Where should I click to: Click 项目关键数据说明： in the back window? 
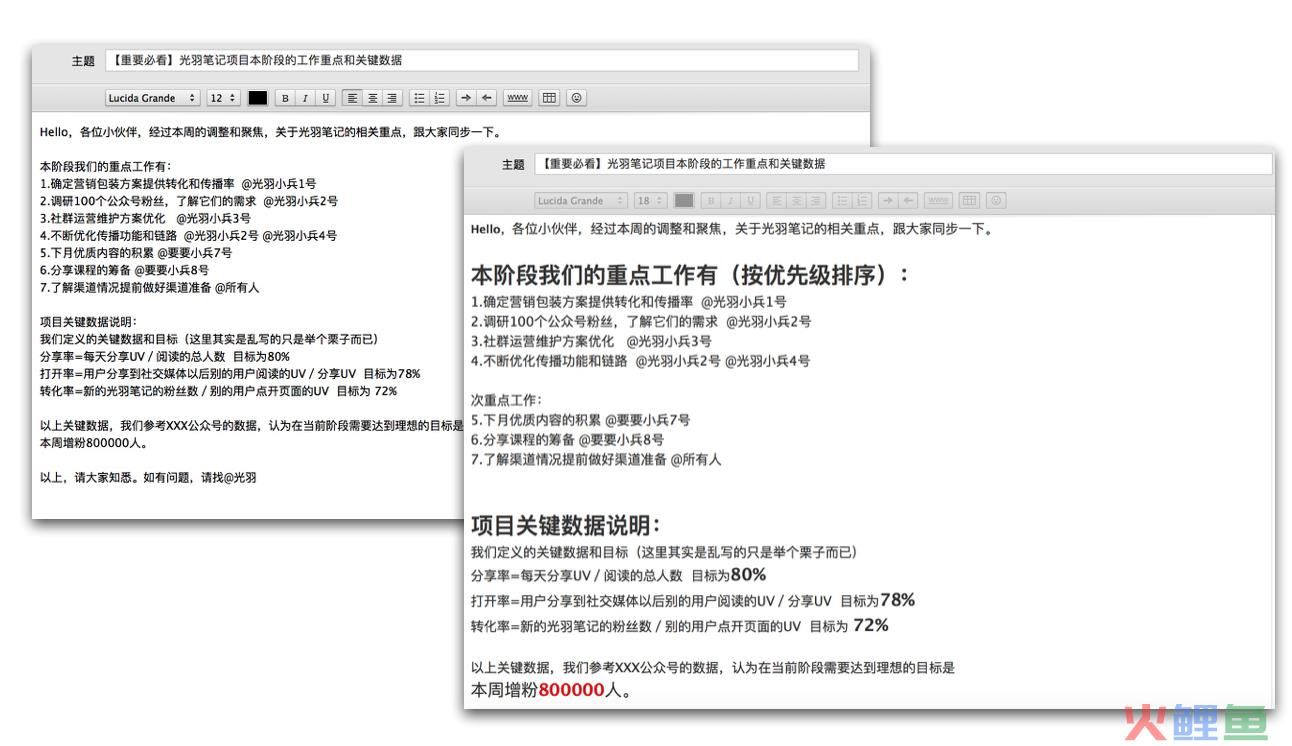coord(89,322)
